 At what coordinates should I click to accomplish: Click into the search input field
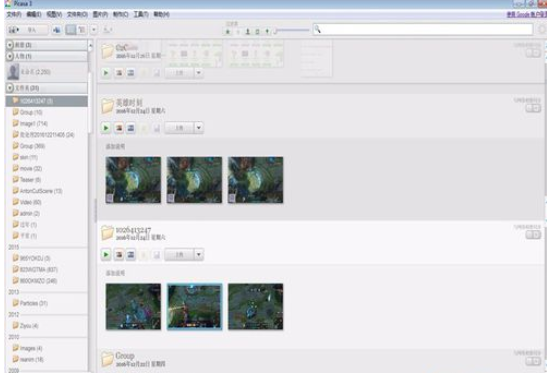click(423, 30)
